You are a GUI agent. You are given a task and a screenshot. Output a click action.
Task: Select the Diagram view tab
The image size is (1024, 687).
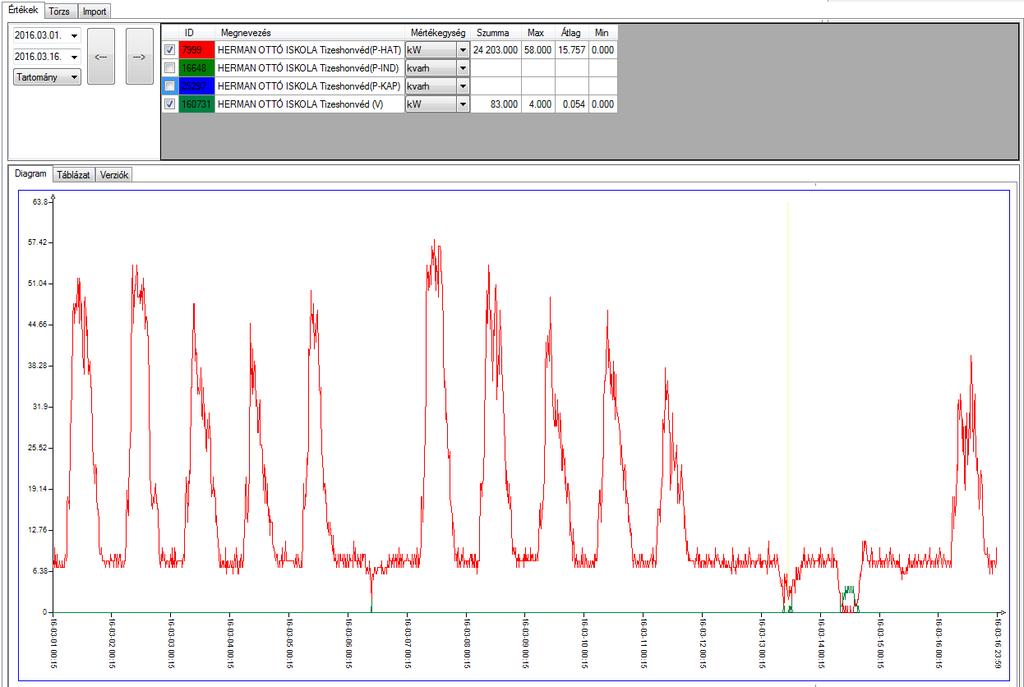31,174
